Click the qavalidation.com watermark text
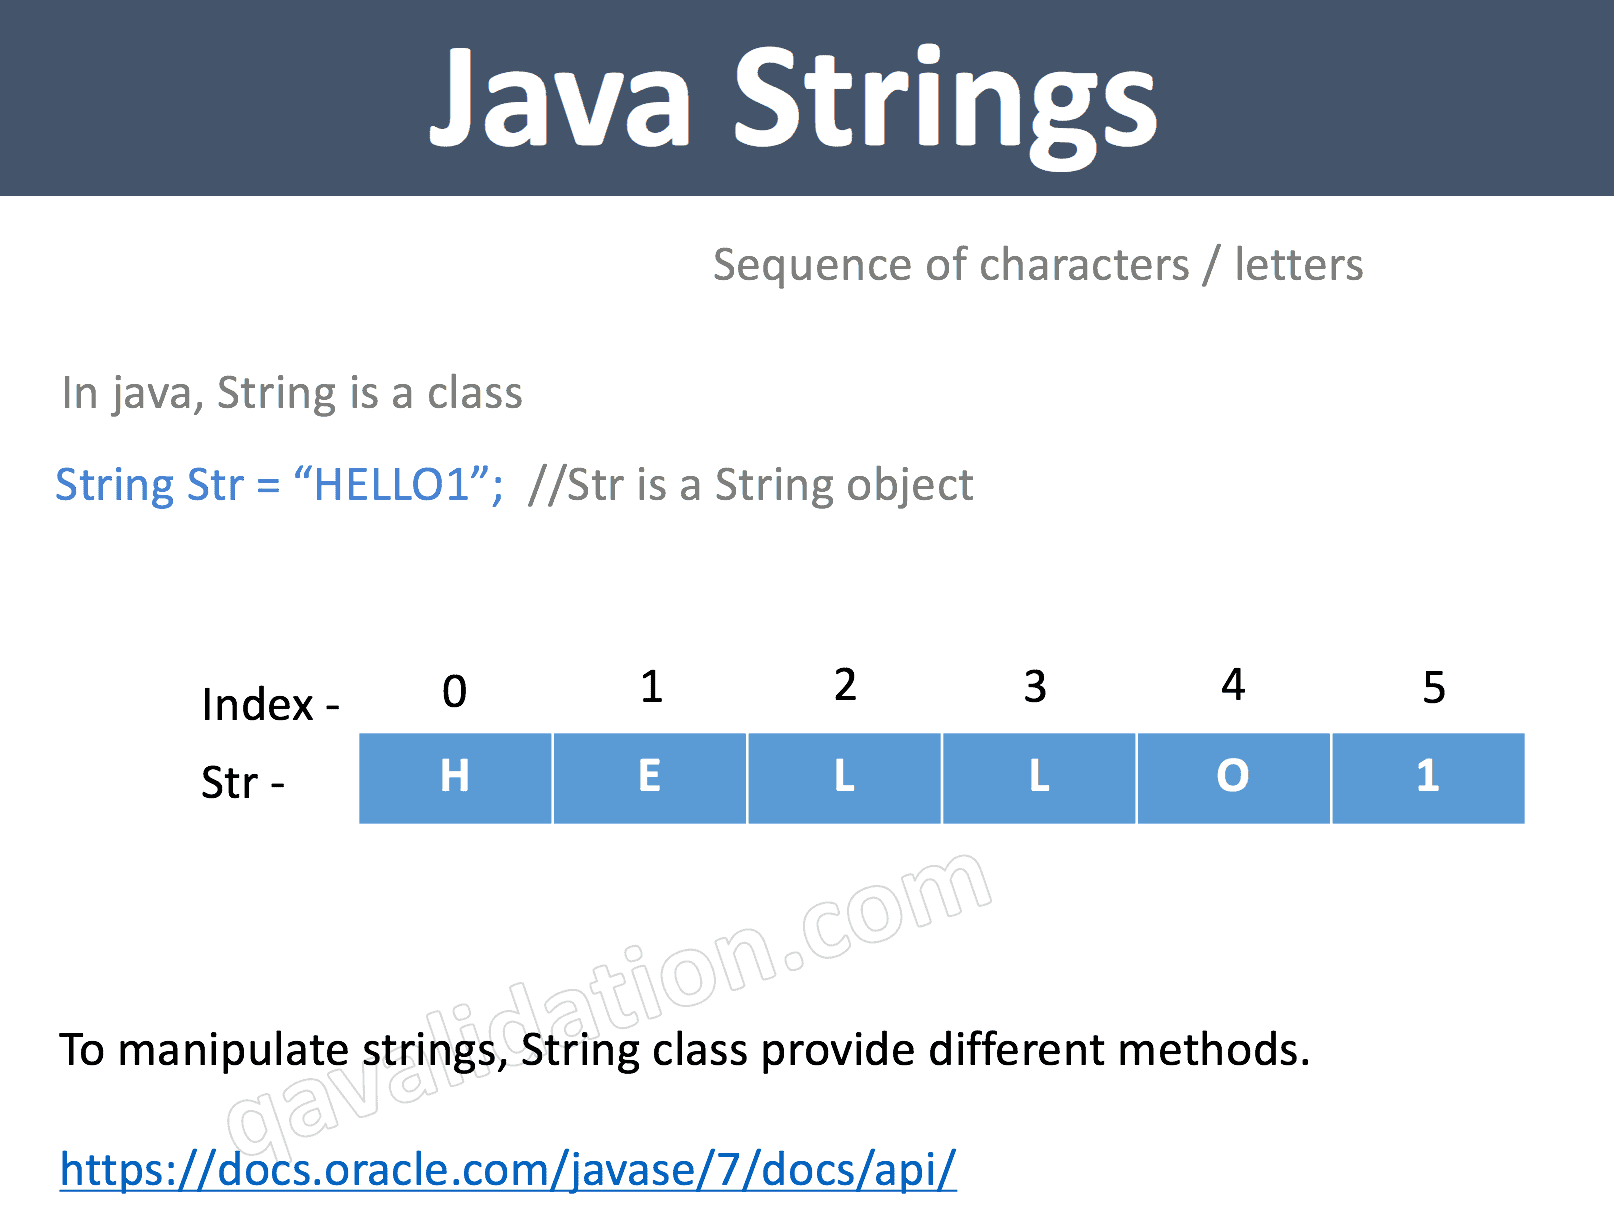The height and width of the screenshot is (1222, 1614). coord(610,1000)
